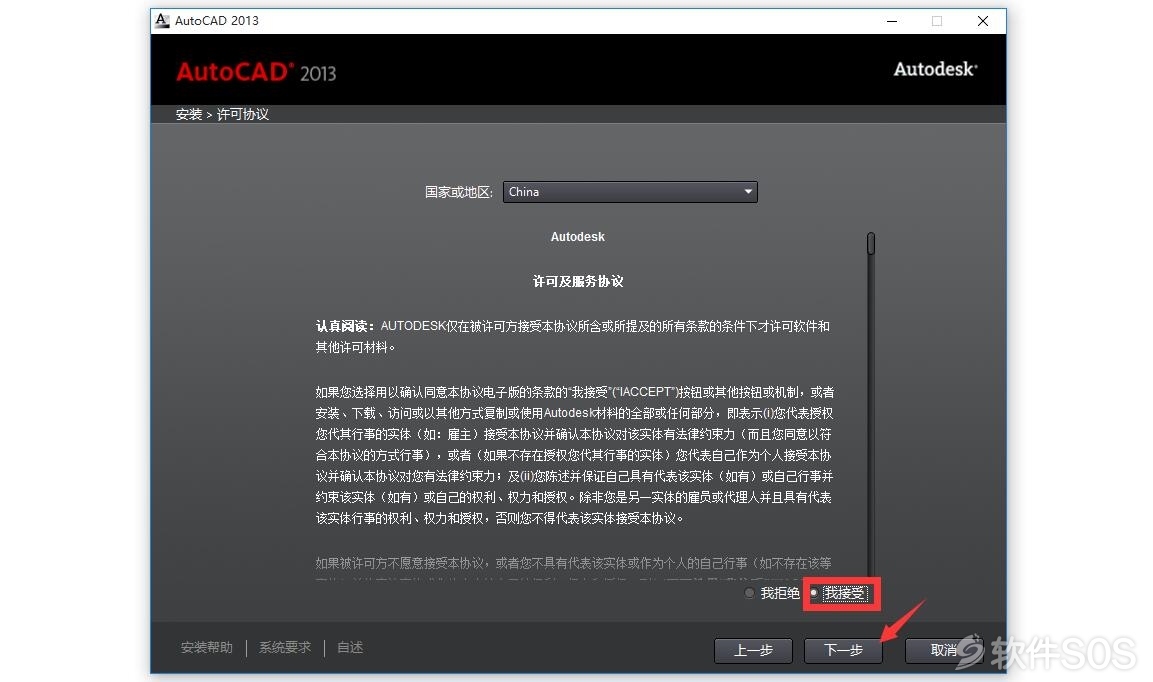Click the 下一步 (Next) button
Image resolution: width=1153 pixels, height=682 pixels.
[x=843, y=650]
